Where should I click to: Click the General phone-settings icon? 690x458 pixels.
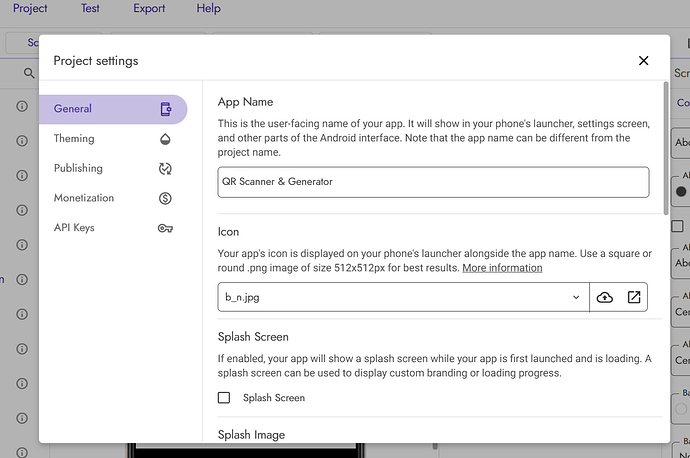(165, 109)
